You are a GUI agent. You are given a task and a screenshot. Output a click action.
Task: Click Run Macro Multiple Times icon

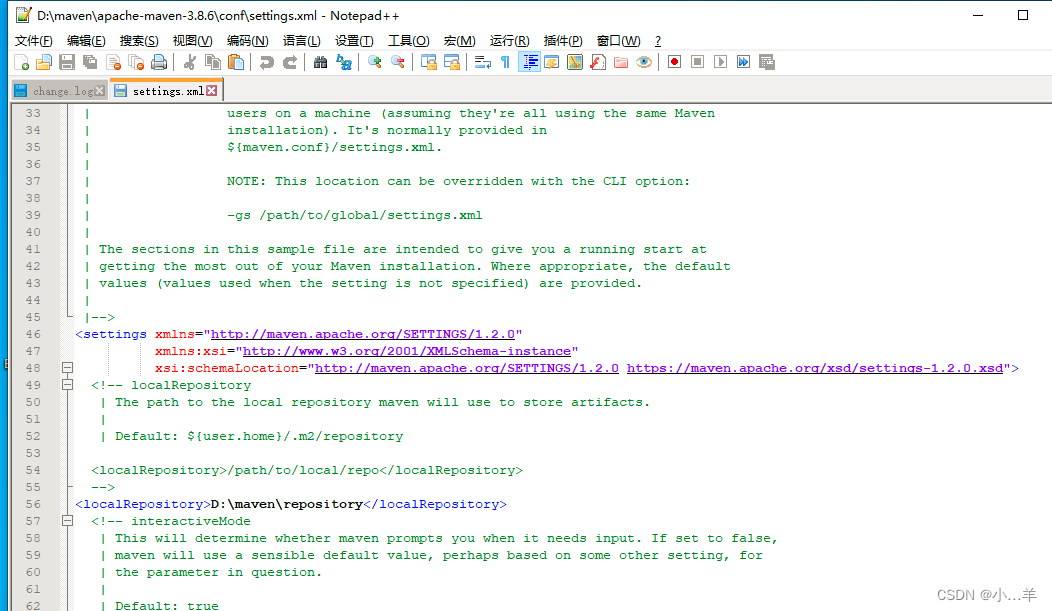tap(743, 62)
